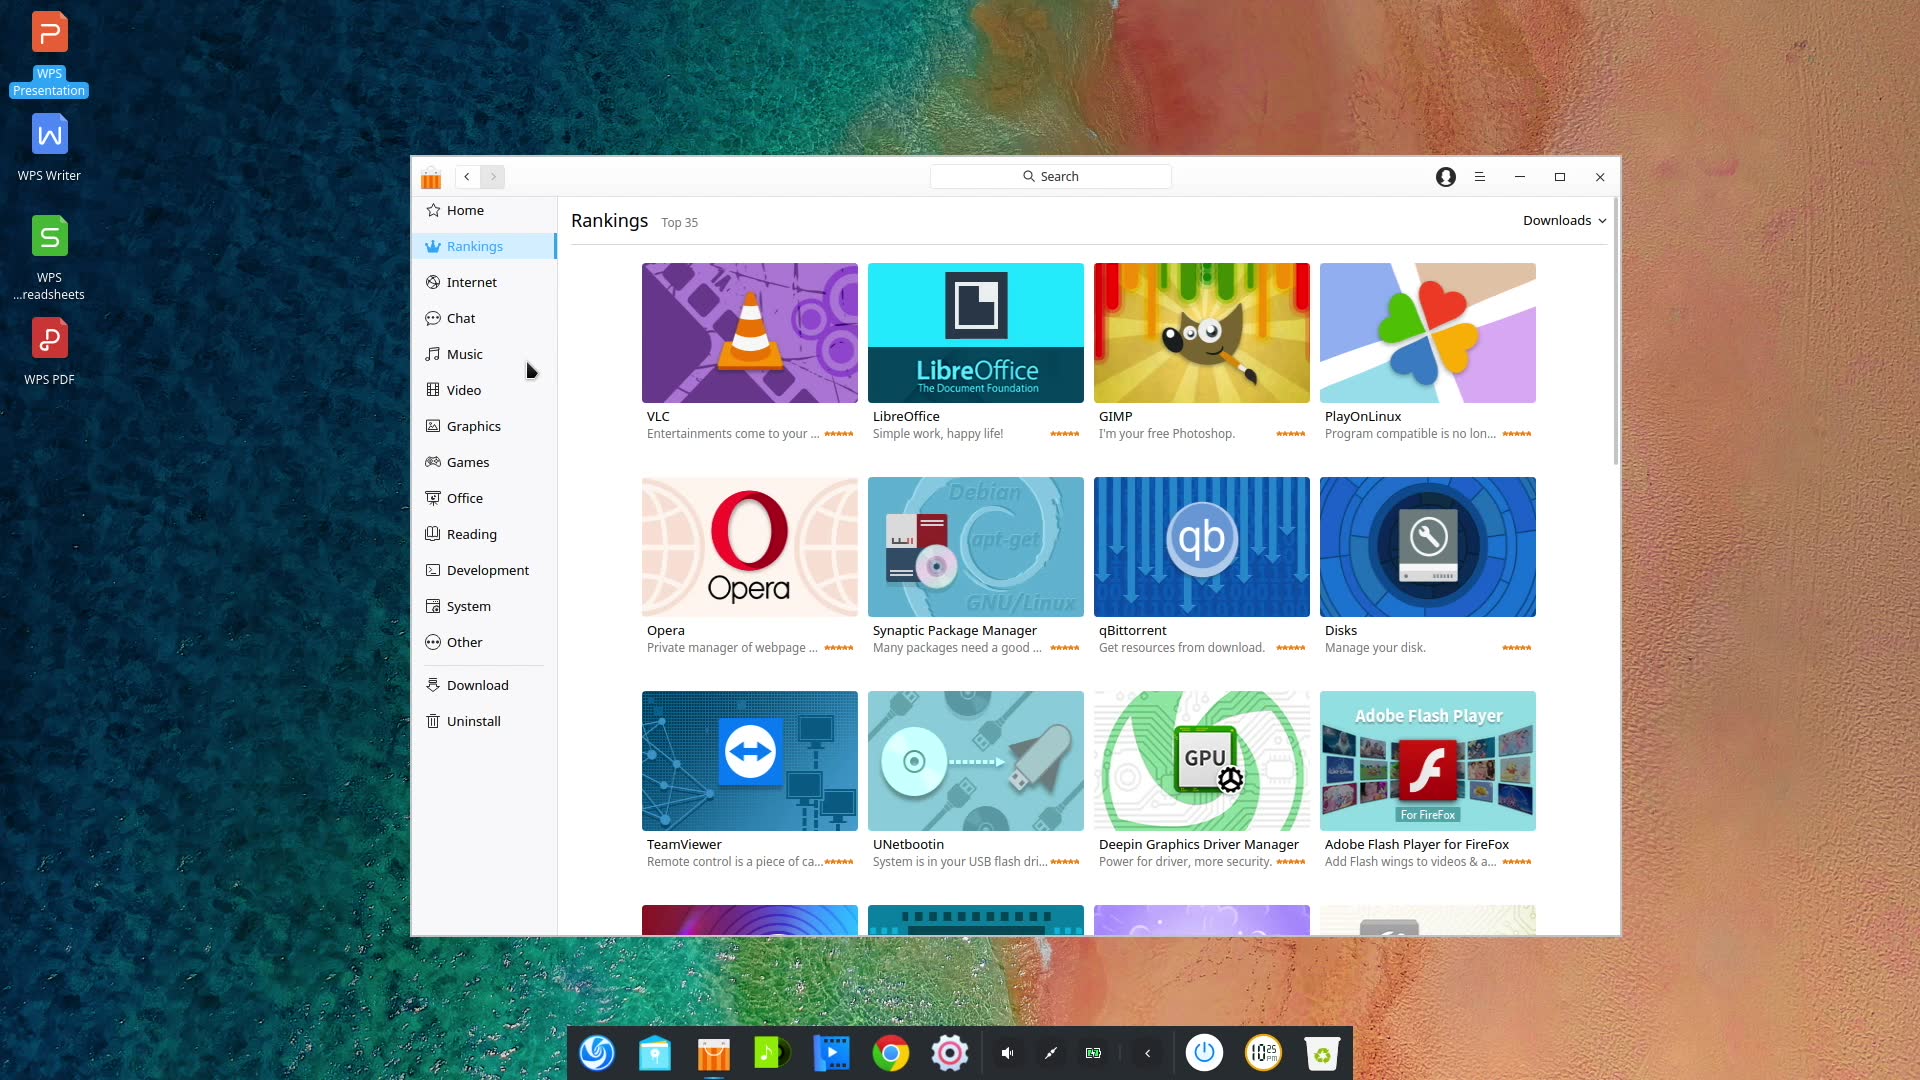Open the Development category
1920x1080 pixels.
[x=484, y=570]
